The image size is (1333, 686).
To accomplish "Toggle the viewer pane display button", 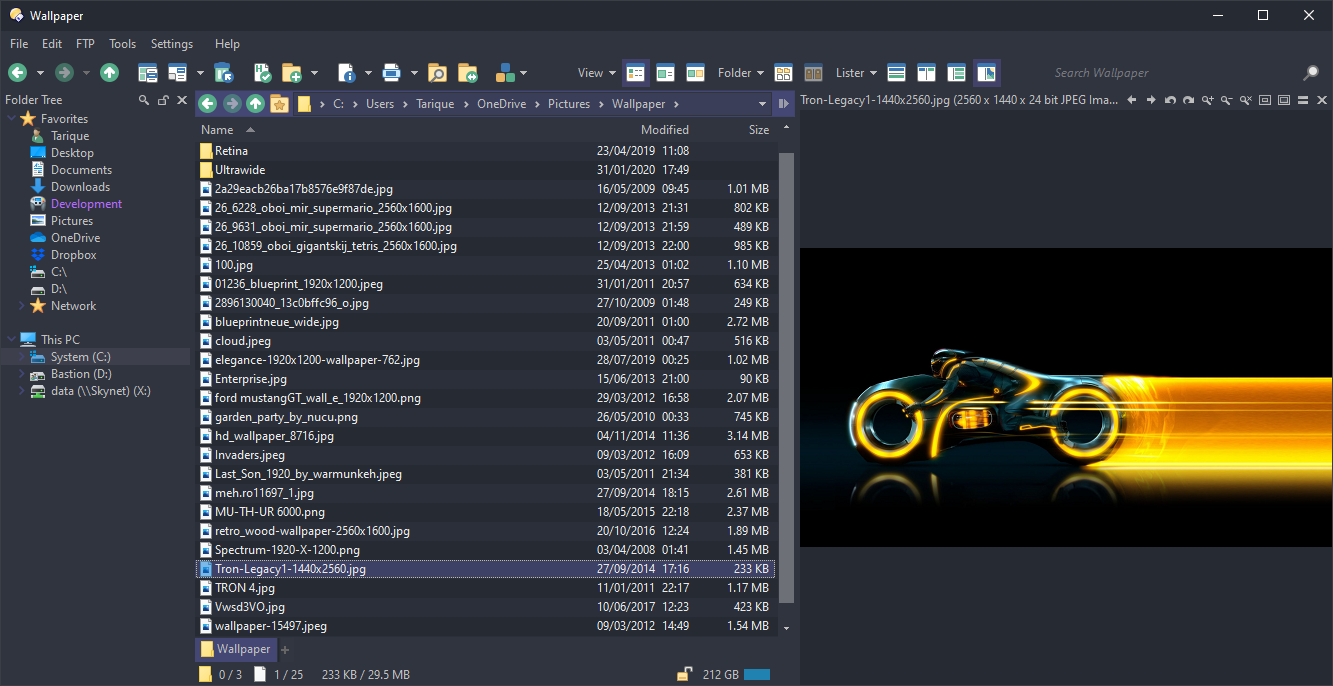I will click(x=986, y=72).
